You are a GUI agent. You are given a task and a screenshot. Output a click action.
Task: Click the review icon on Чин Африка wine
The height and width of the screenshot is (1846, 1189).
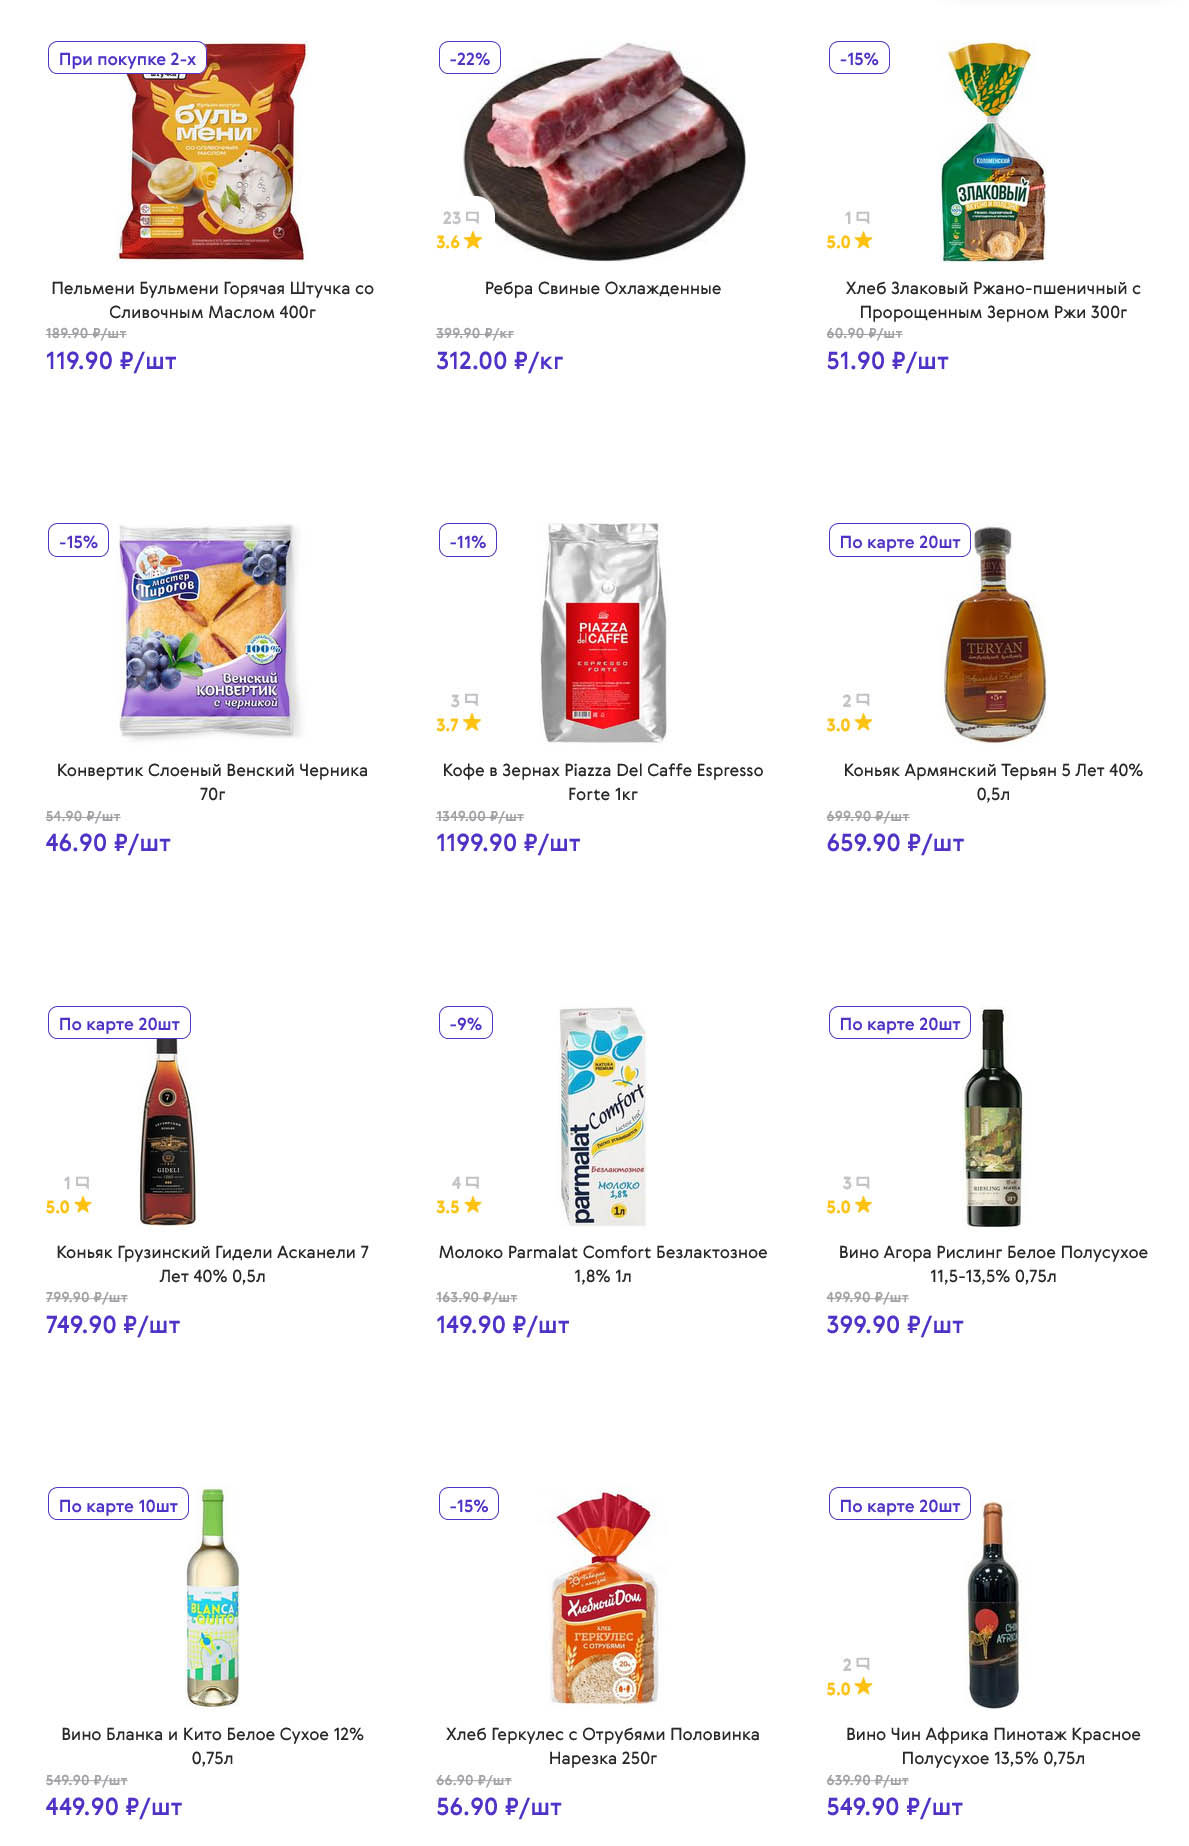(863, 1664)
